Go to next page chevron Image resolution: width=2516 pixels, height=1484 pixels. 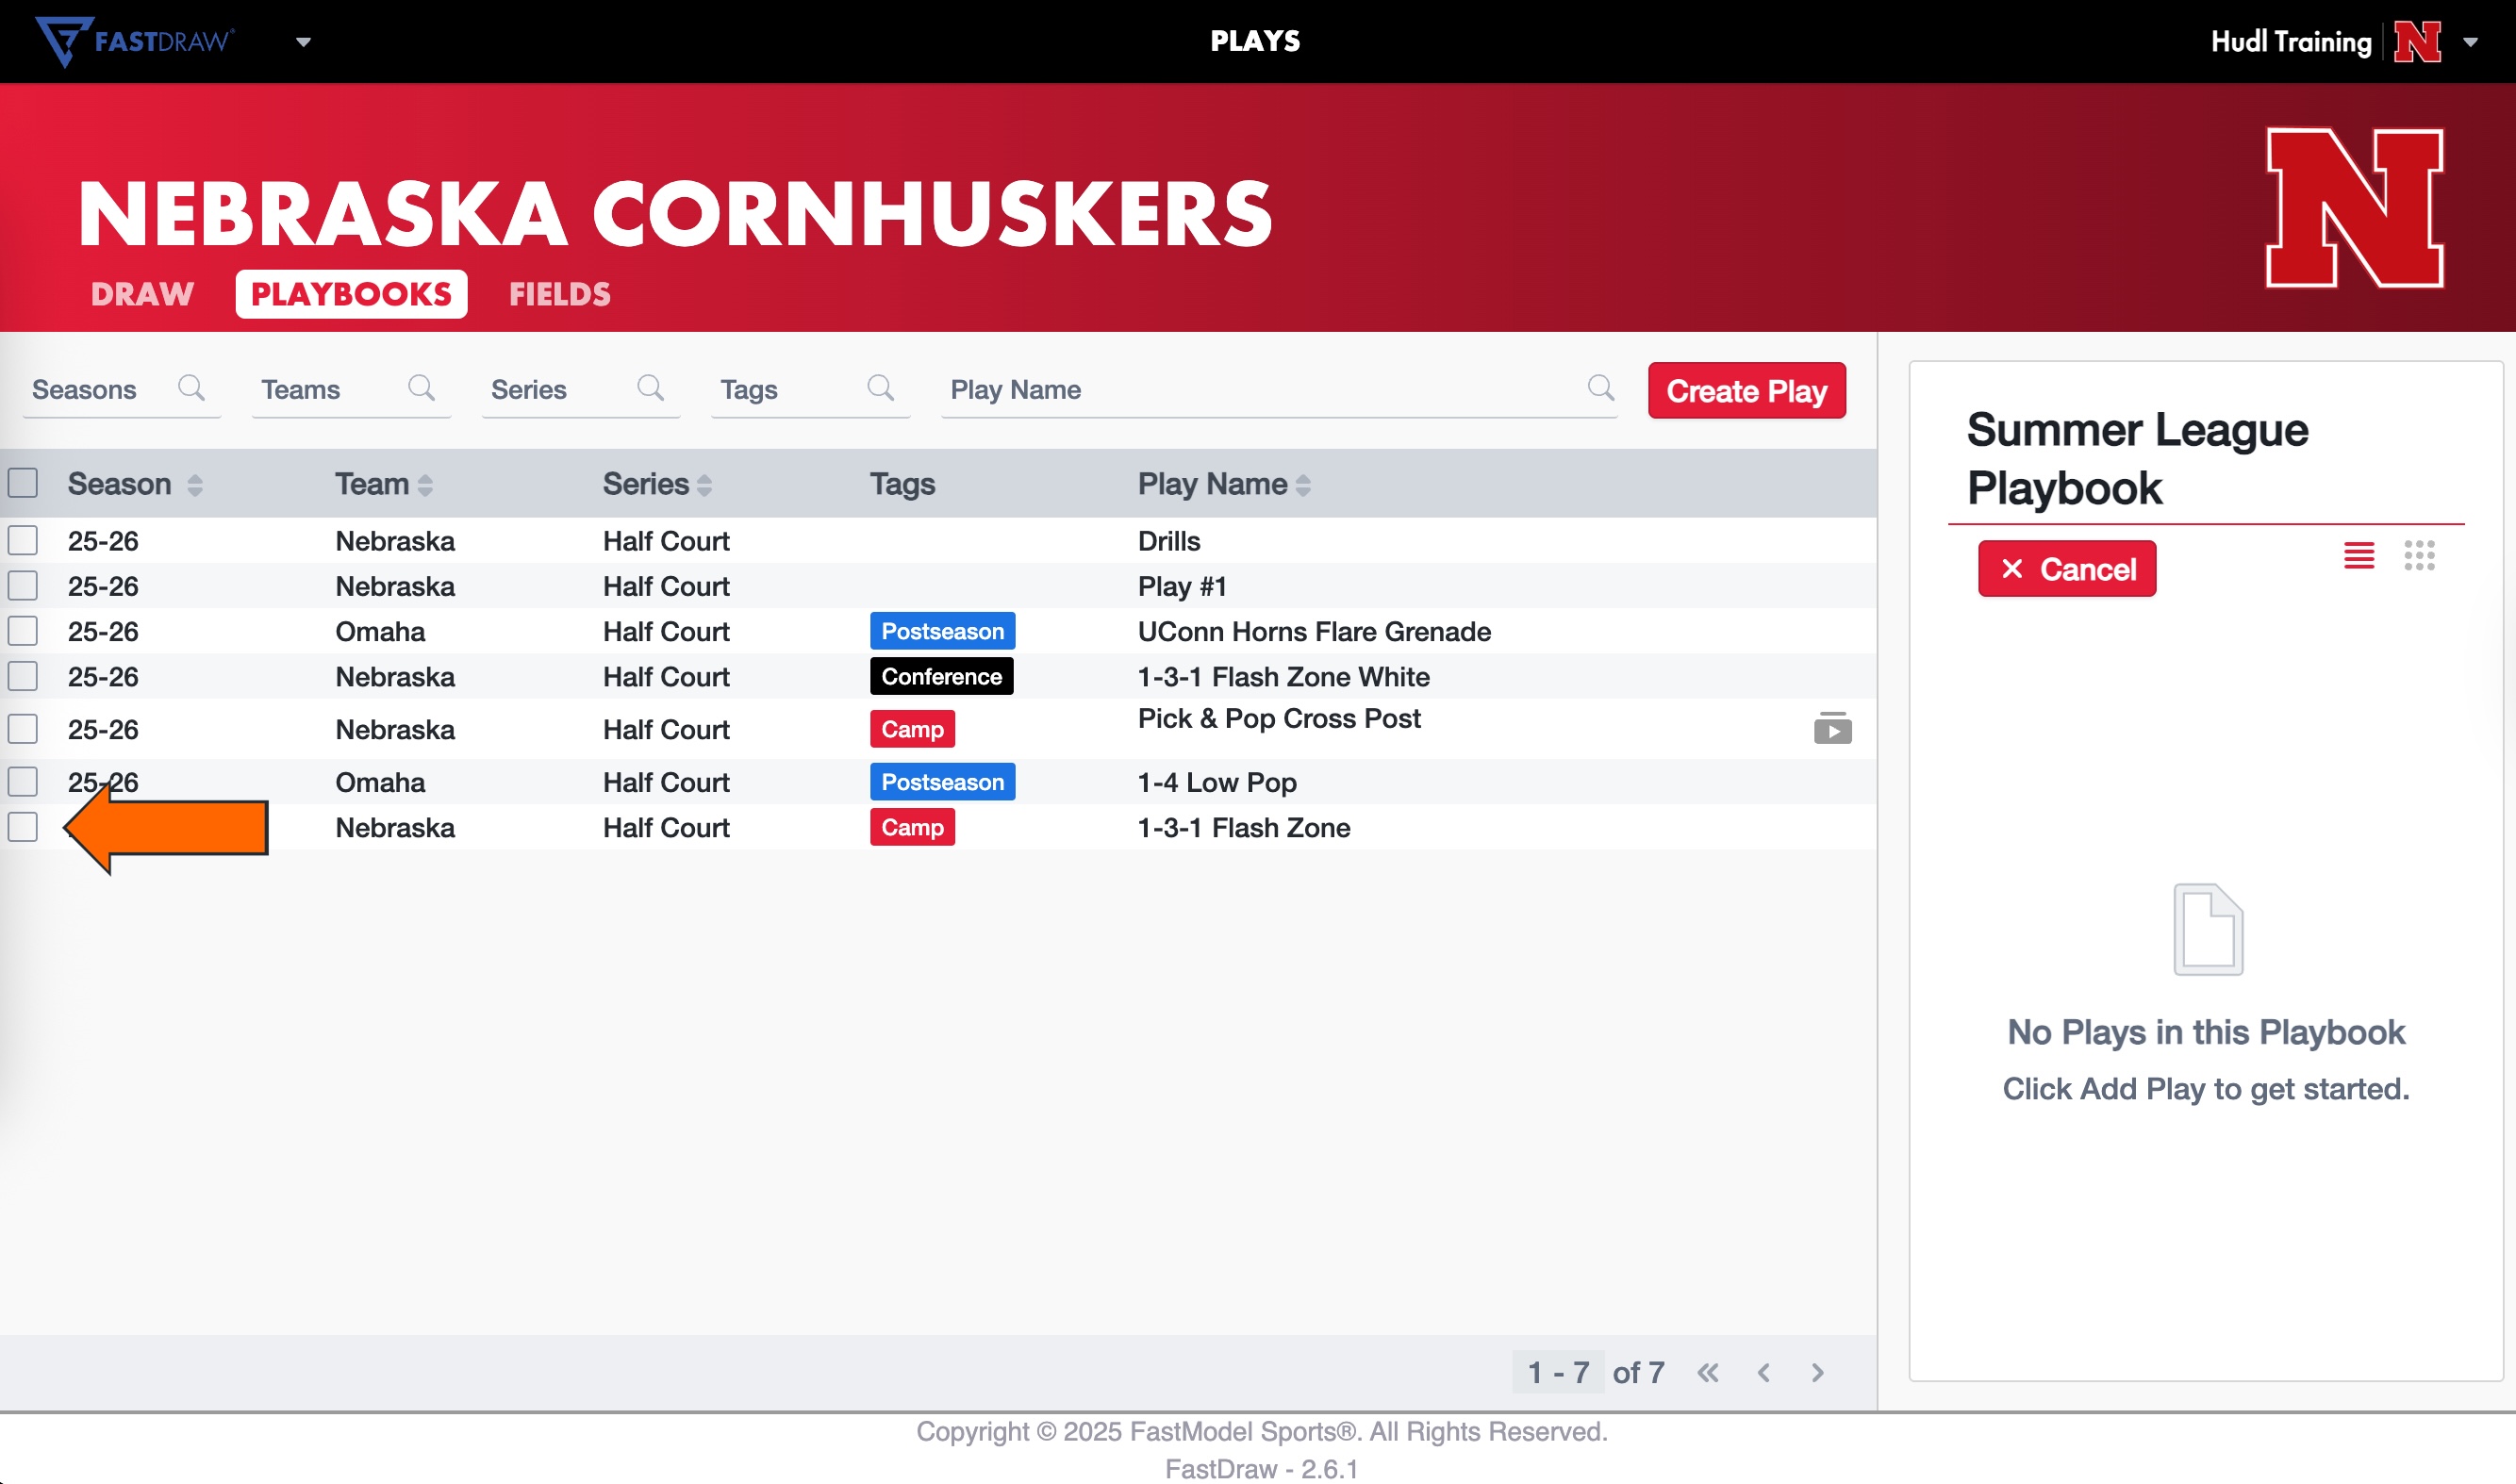[x=1818, y=1373]
